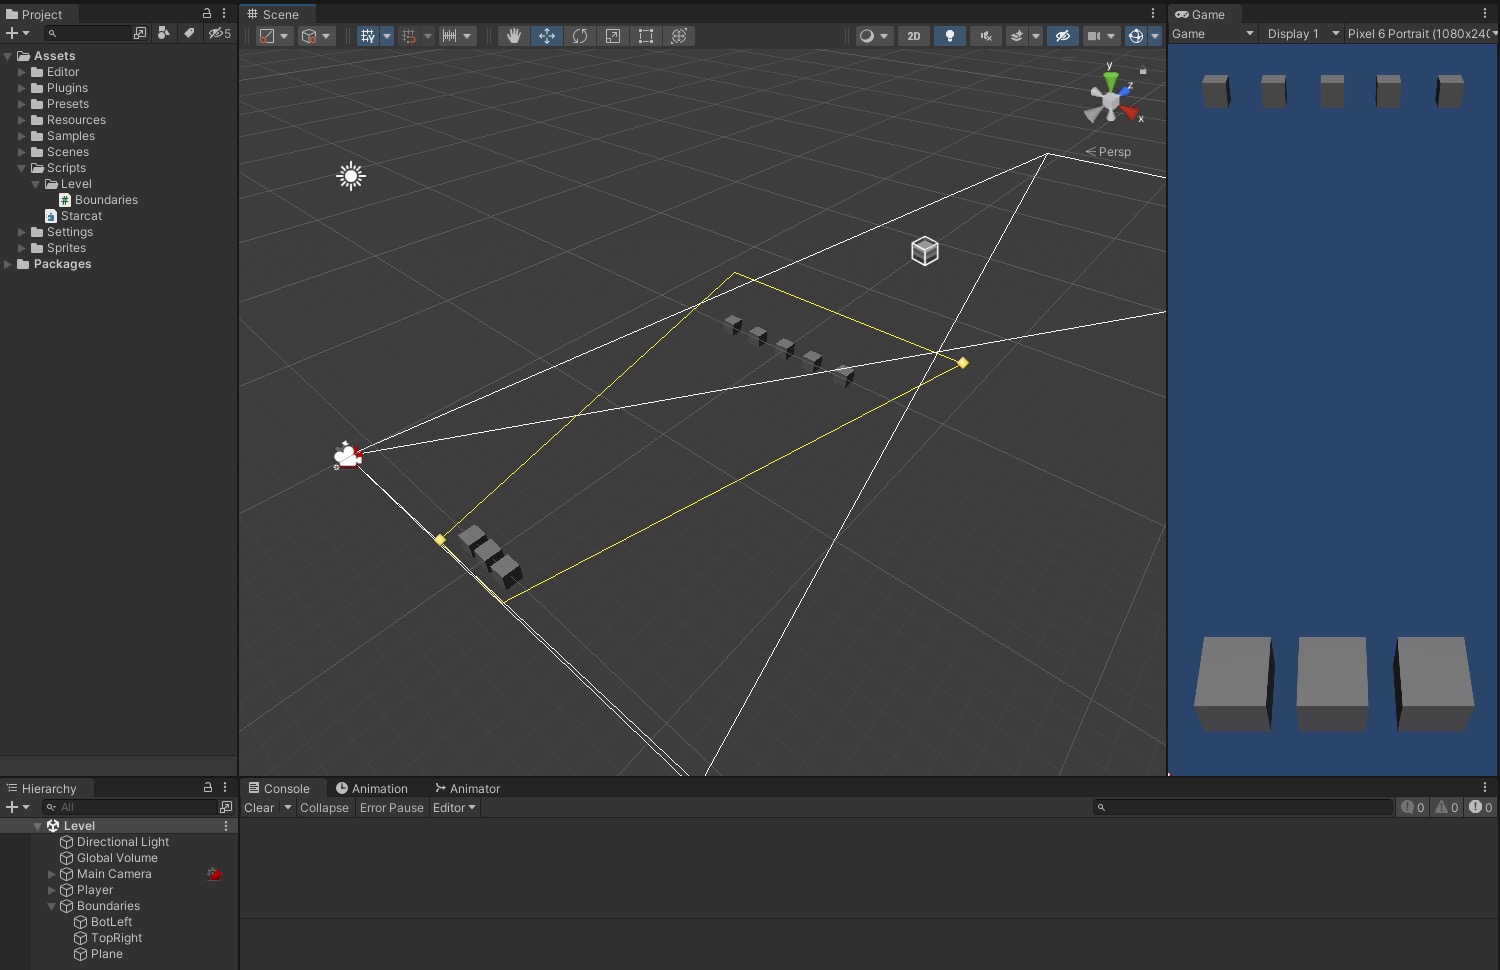The width and height of the screenshot is (1500, 970).
Task: Select the Hand view tool
Action: pos(514,36)
